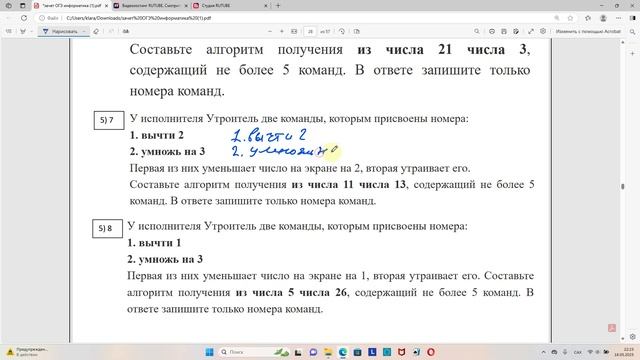Click text "2. умножь на 3" in task 5) 8

[165, 259]
